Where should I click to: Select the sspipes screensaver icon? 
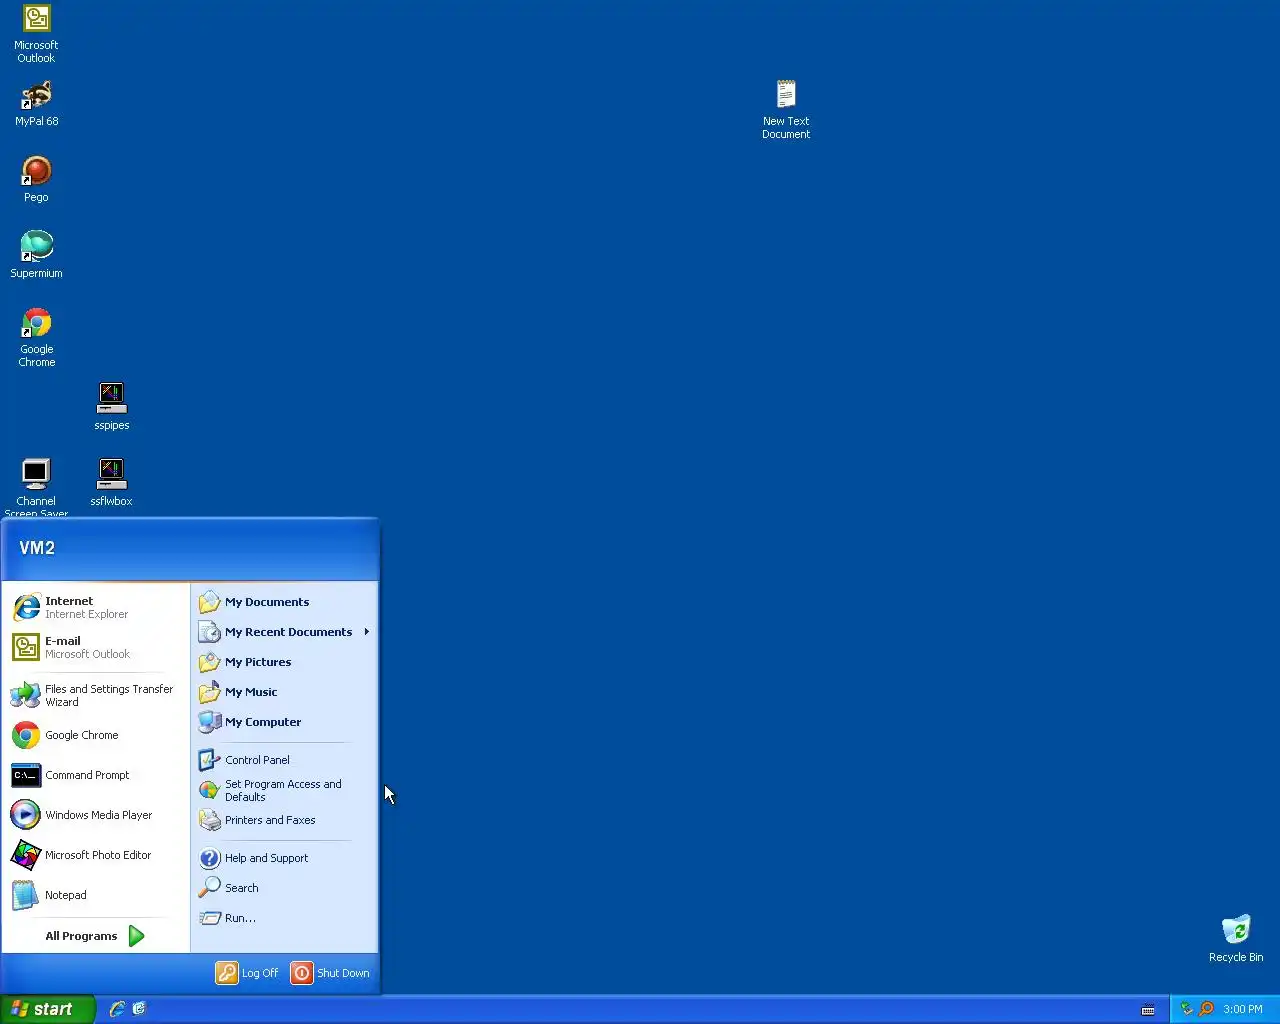click(x=111, y=407)
